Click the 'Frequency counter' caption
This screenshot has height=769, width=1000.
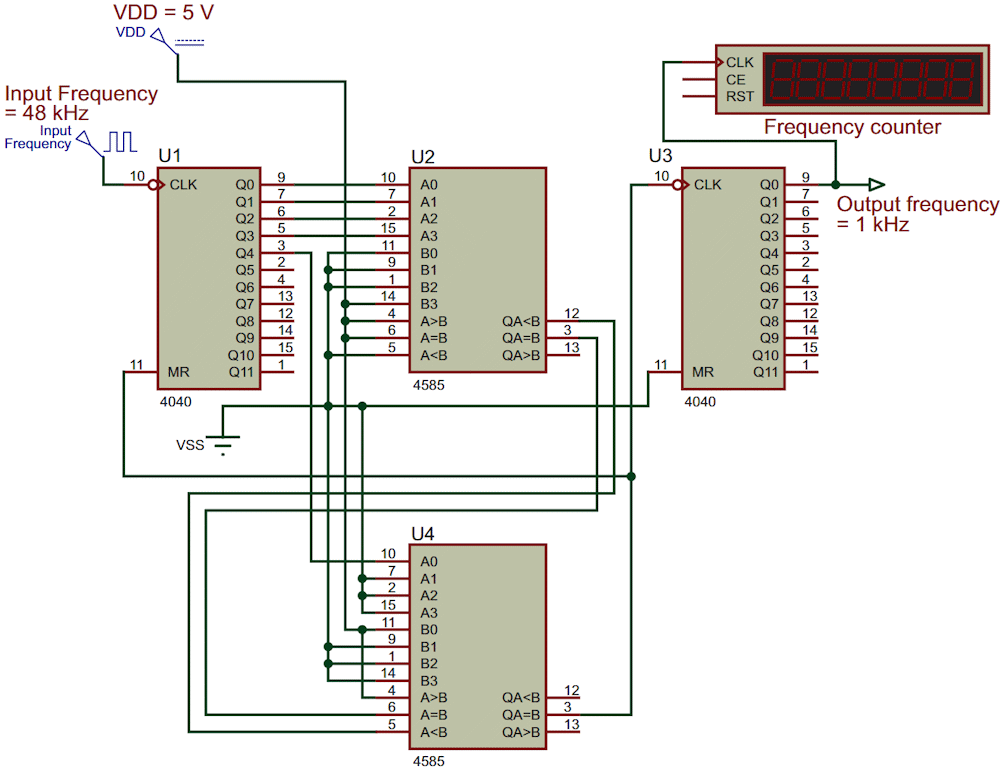click(852, 127)
